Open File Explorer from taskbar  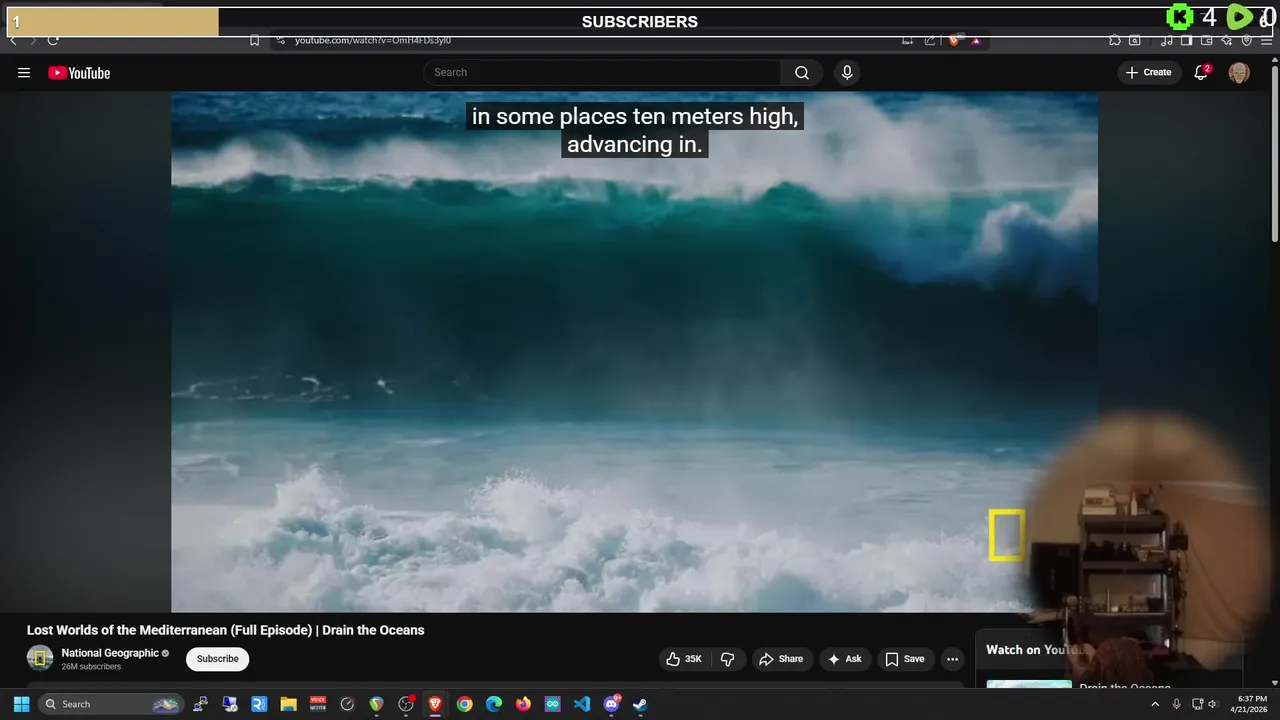(x=288, y=704)
